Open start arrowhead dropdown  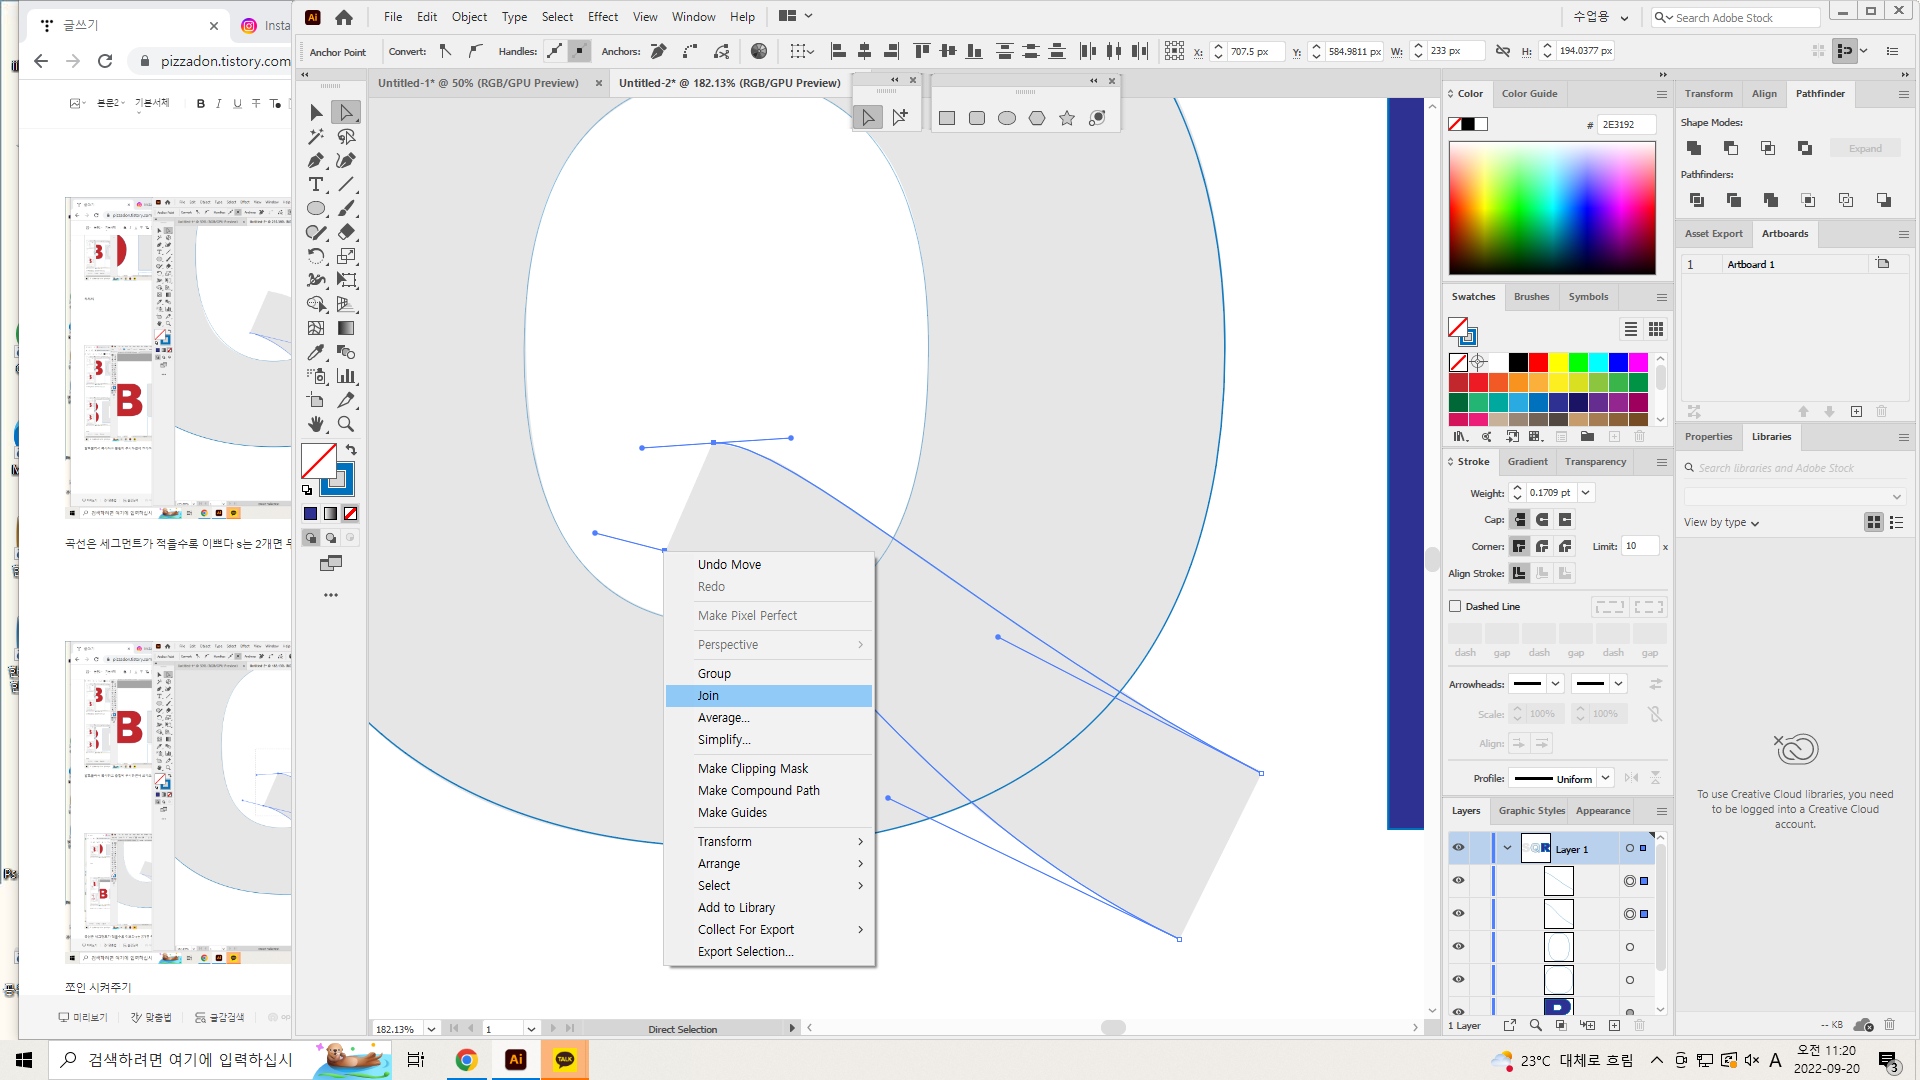tap(1555, 684)
